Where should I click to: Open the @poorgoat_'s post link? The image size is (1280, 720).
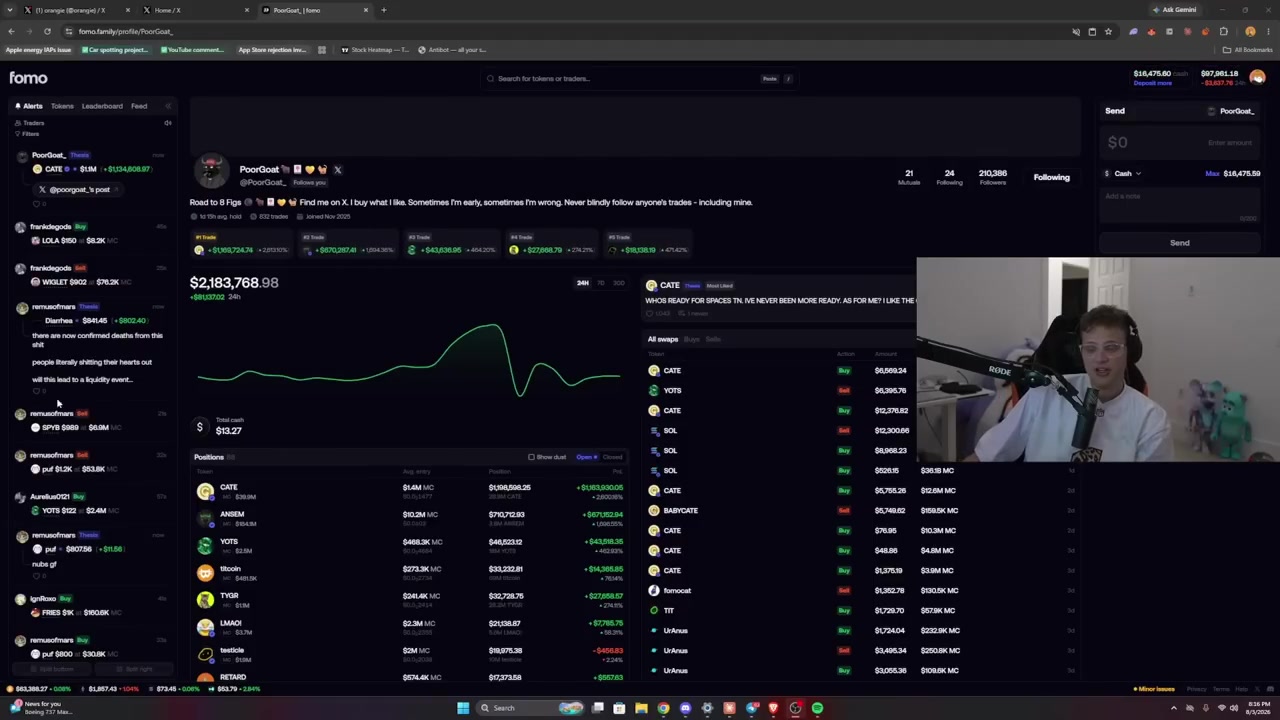pyautogui.click(x=80, y=189)
